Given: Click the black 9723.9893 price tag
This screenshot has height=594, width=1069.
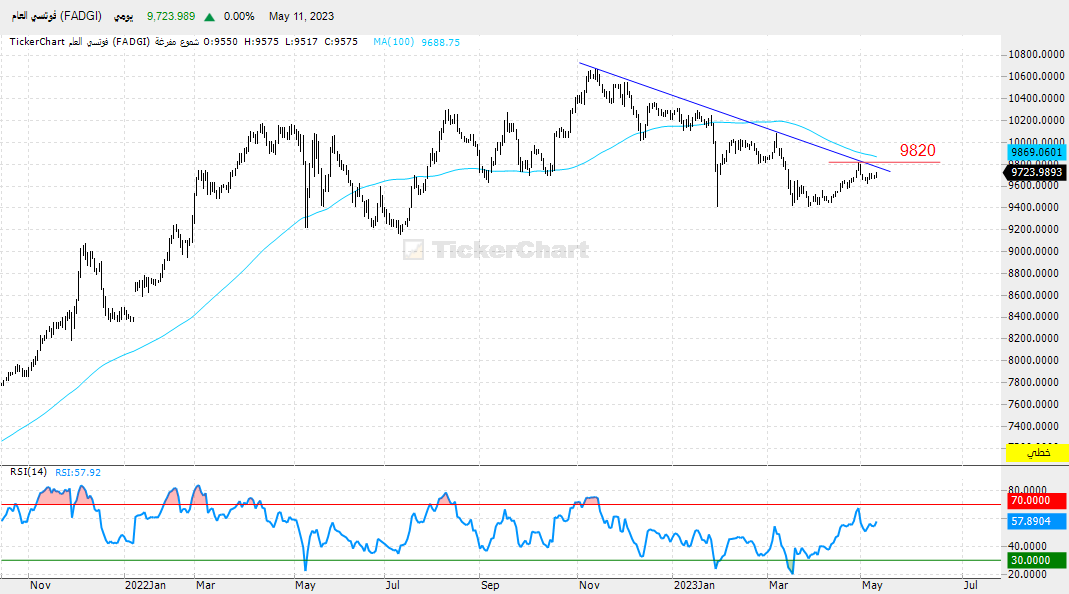Looking at the screenshot, I should 1036,172.
